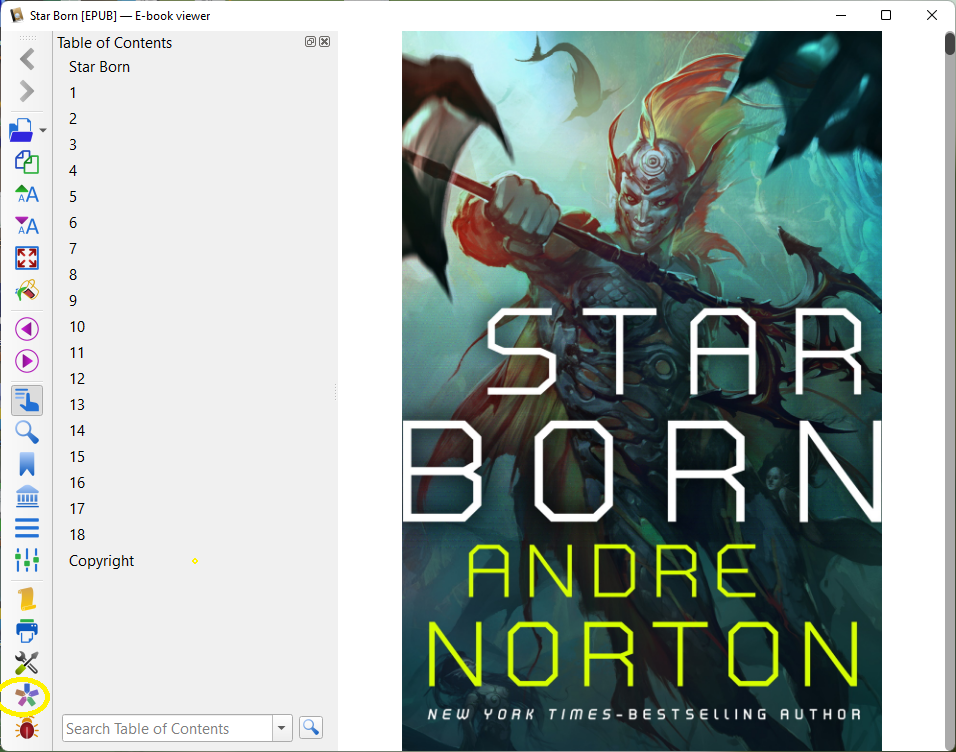Jump to chapter 17 in contents

tap(77, 509)
